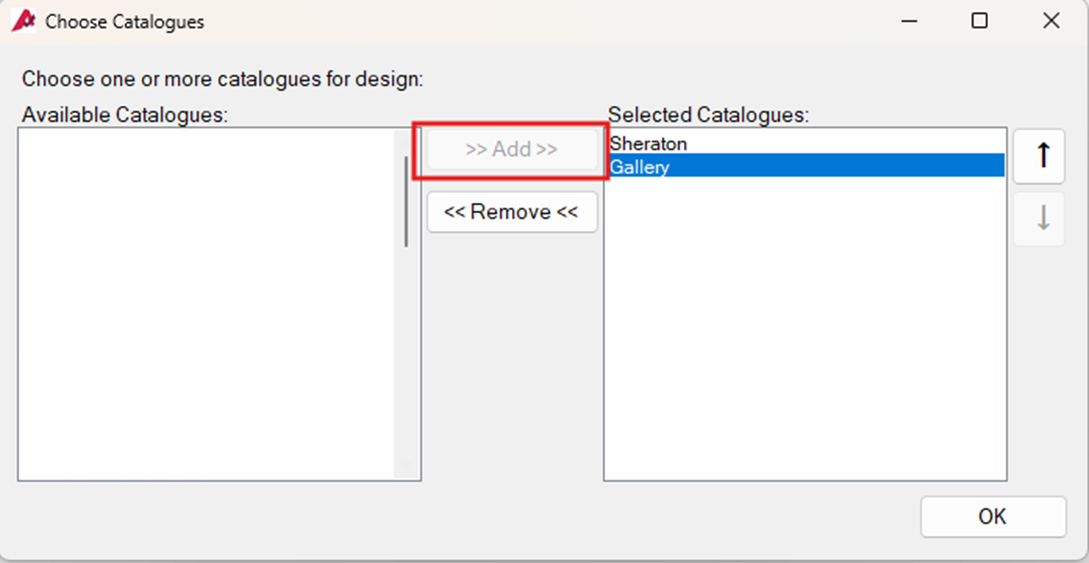The image size is (1089, 563).
Task: Maximize the Choose Catalogues window
Action: click(980, 20)
